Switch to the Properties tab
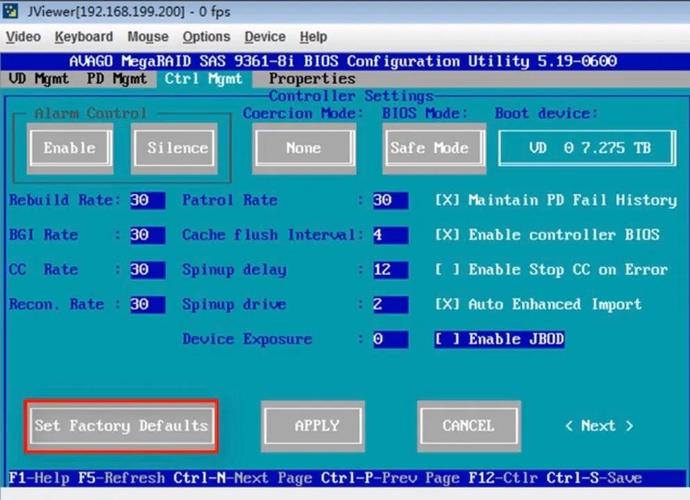 [312, 79]
